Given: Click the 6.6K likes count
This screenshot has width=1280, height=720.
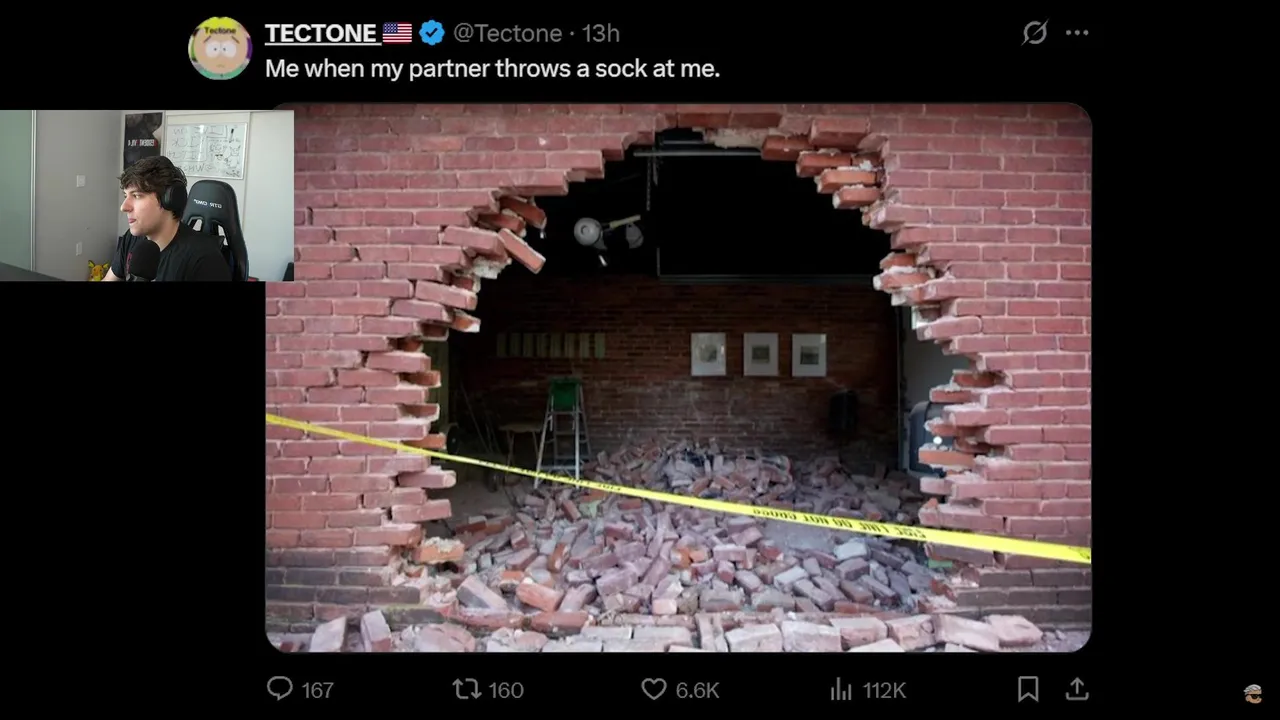Looking at the screenshot, I should coord(697,690).
